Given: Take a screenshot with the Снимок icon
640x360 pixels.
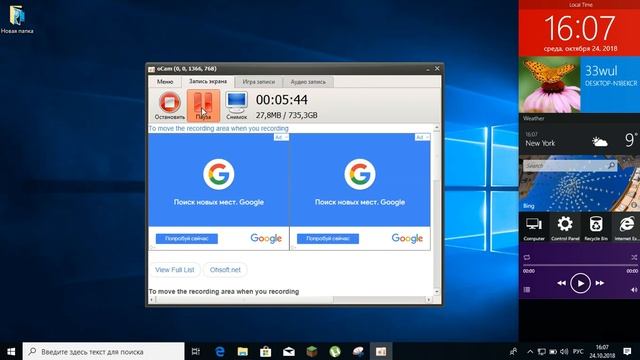Looking at the screenshot, I should (x=237, y=106).
